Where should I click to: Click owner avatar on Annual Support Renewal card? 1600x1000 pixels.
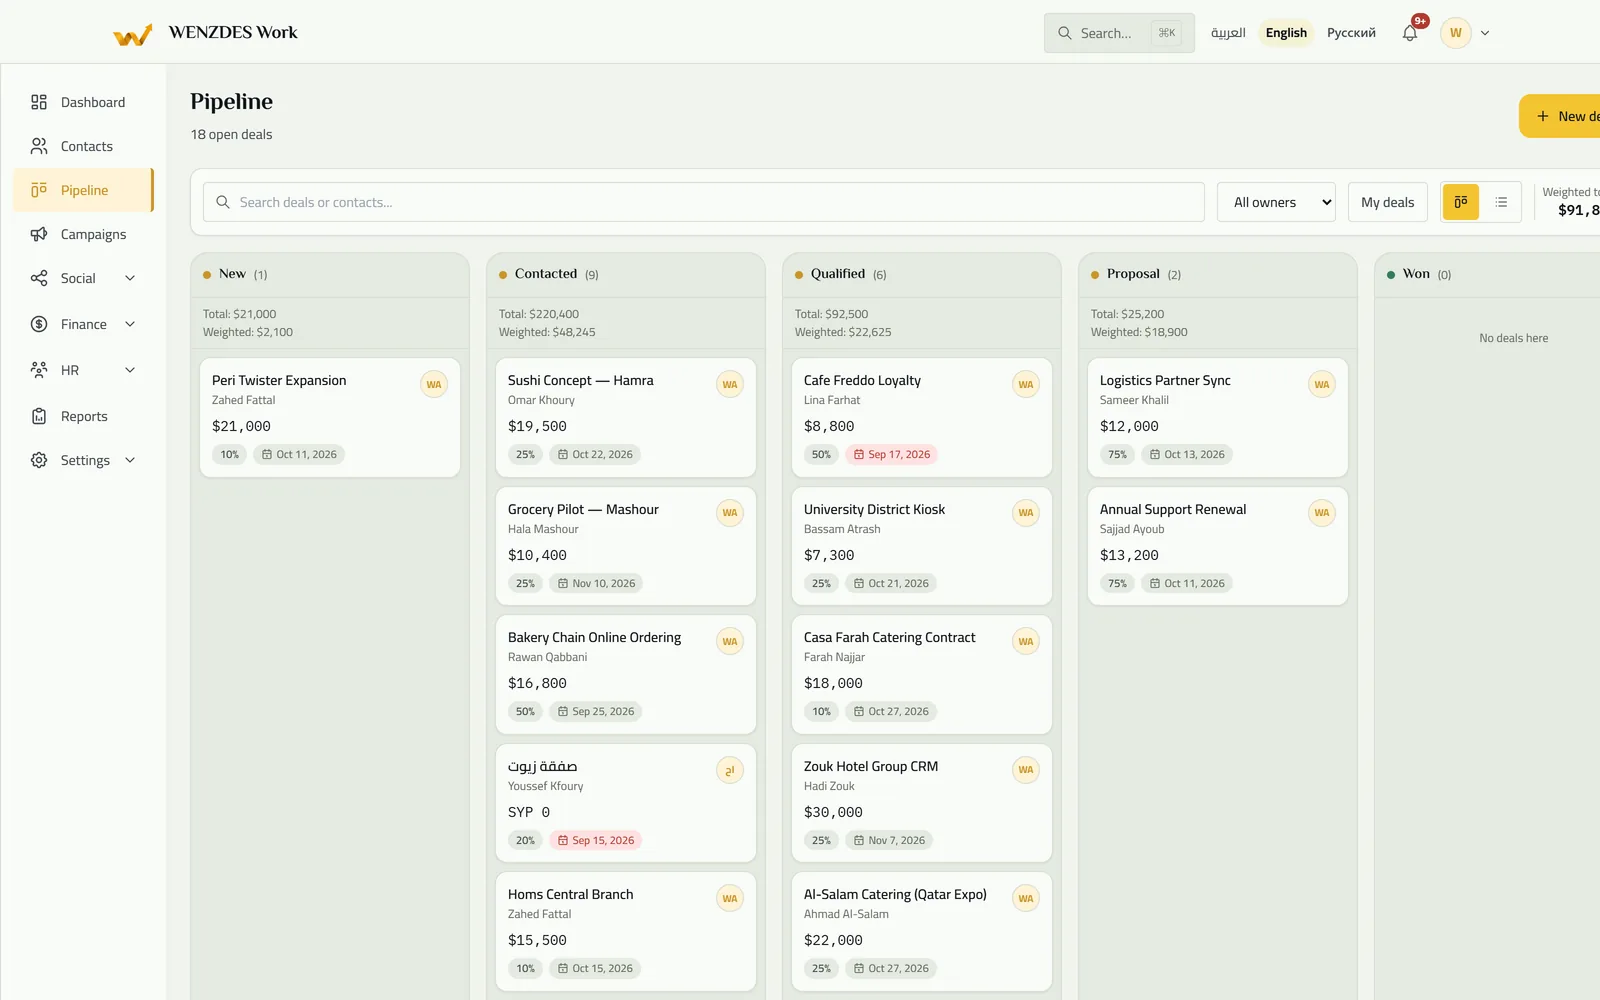tap(1322, 513)
